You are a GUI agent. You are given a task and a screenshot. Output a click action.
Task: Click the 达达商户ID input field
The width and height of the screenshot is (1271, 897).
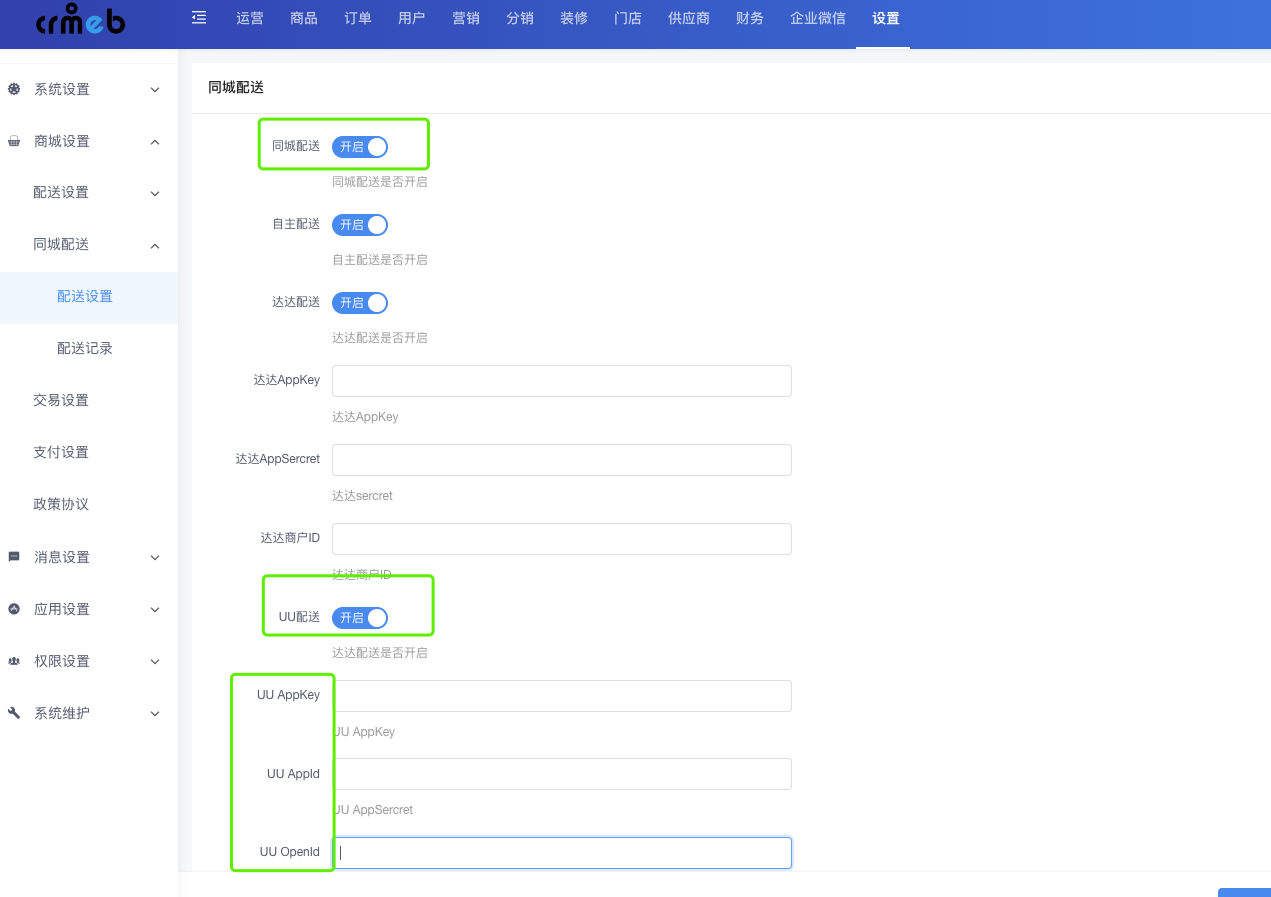click(x=562, y=539)
